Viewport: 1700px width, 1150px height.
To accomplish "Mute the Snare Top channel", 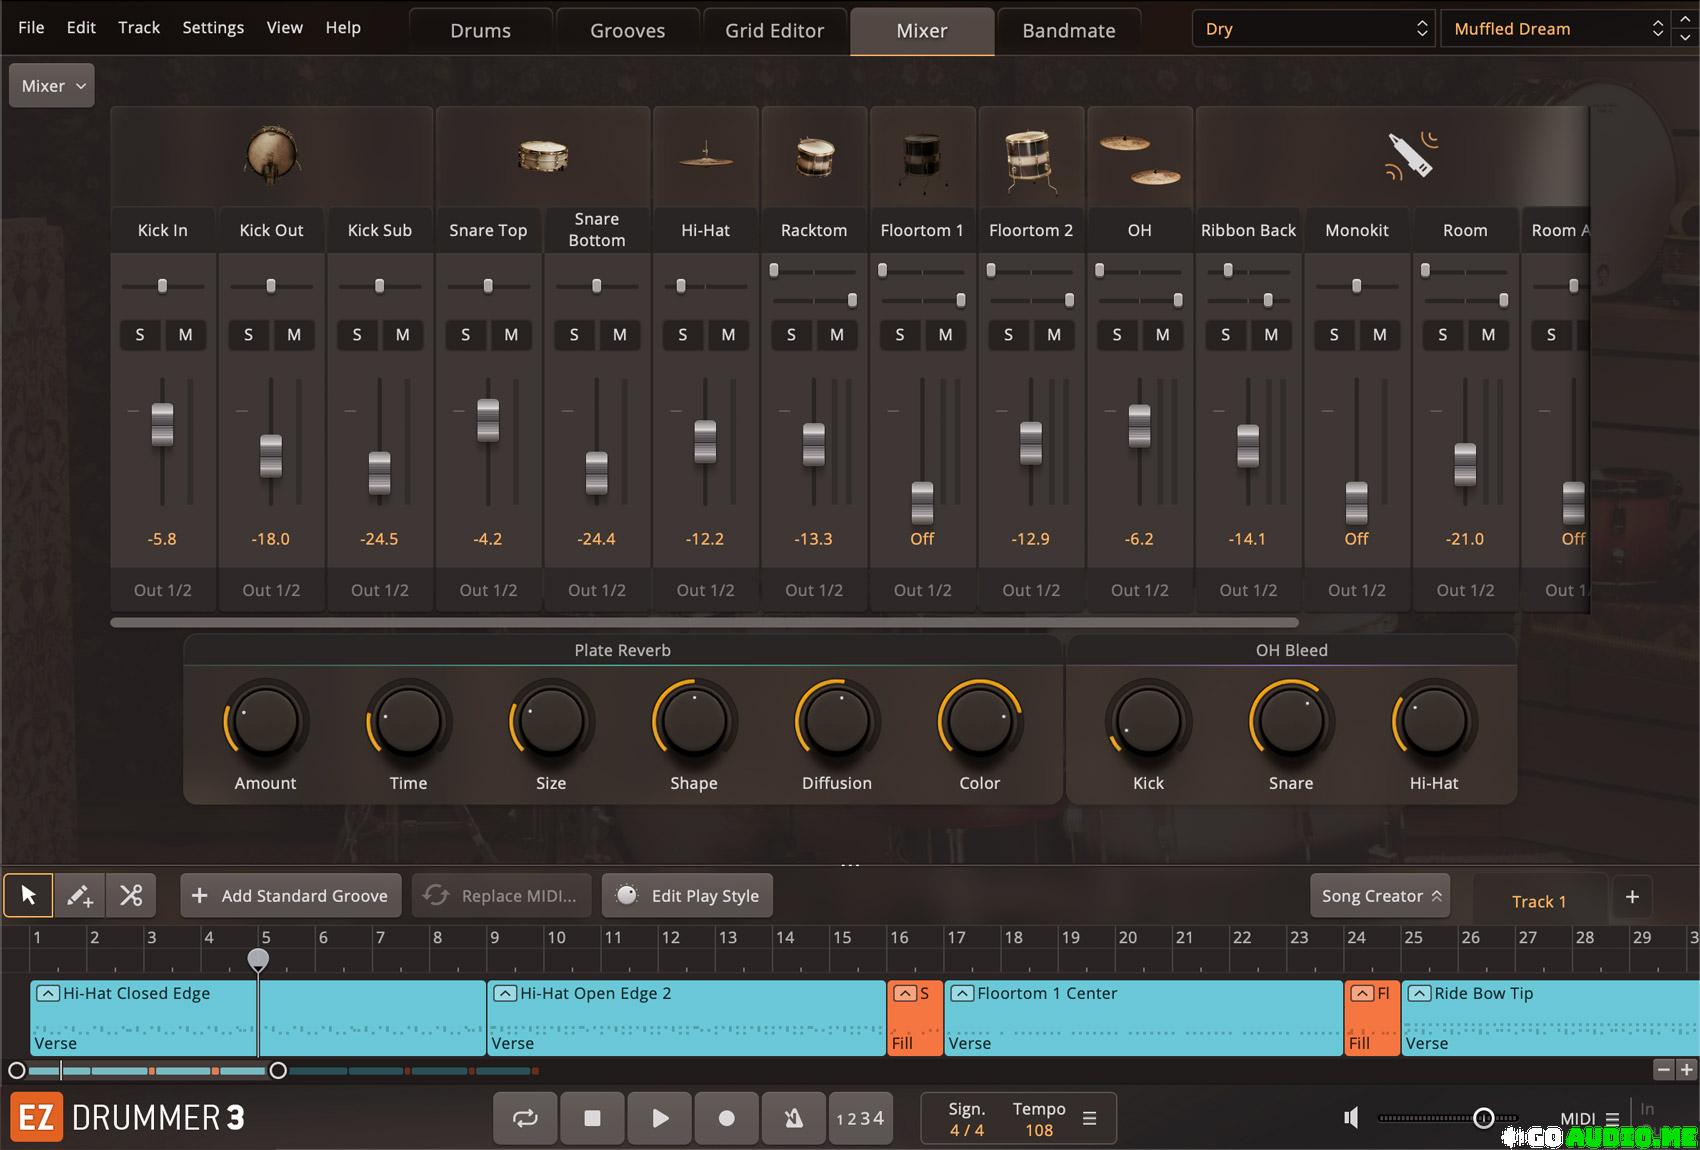I will 511,335.
